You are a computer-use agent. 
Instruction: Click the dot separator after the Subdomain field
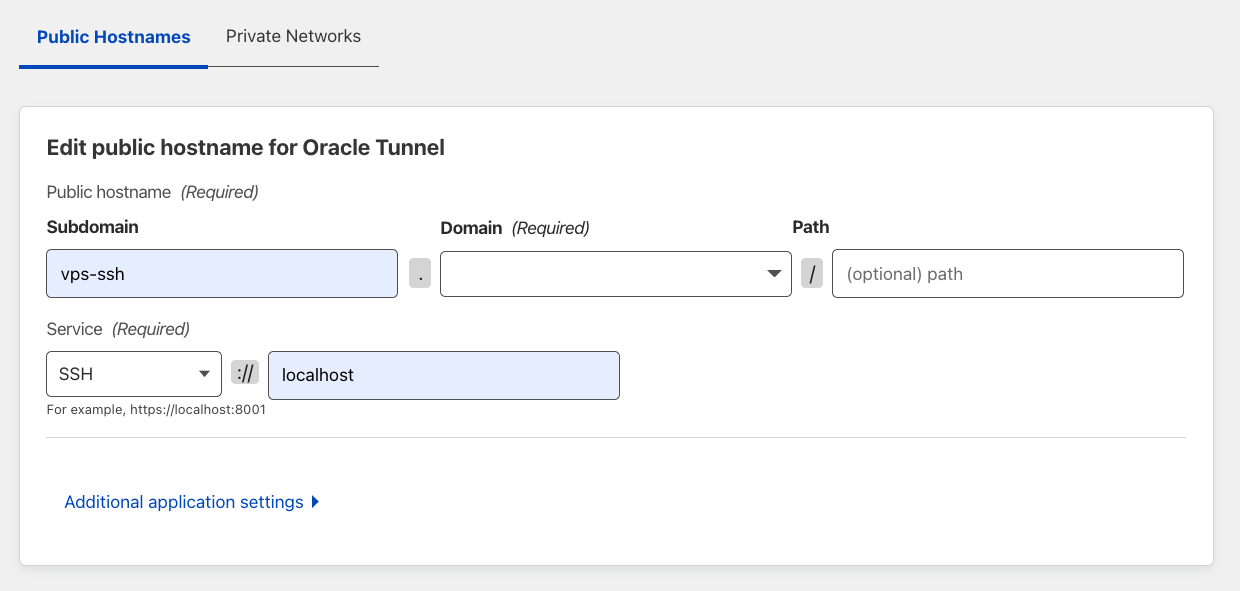pyautogui.click(x=419, y=273)
